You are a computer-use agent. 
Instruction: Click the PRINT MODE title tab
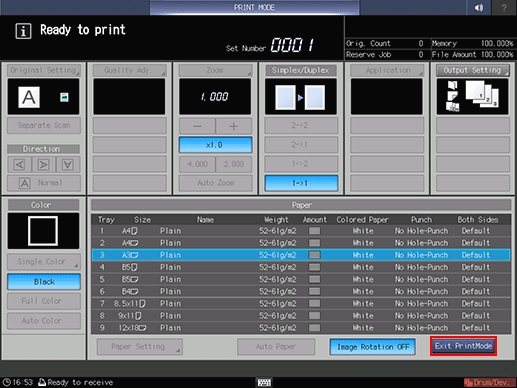click(254, 7)
